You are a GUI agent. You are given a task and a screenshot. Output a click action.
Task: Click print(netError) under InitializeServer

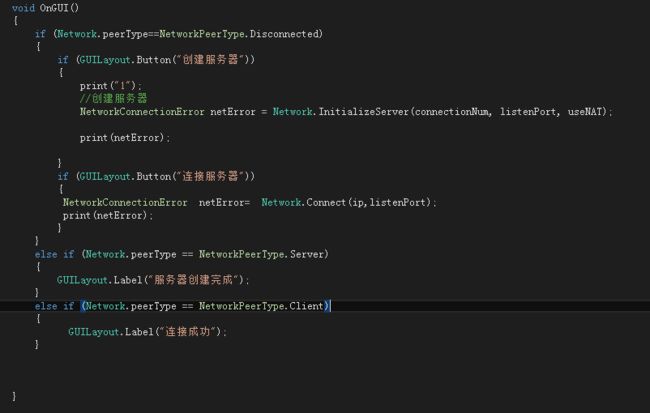pyautogui.click(x=125, y=138)
